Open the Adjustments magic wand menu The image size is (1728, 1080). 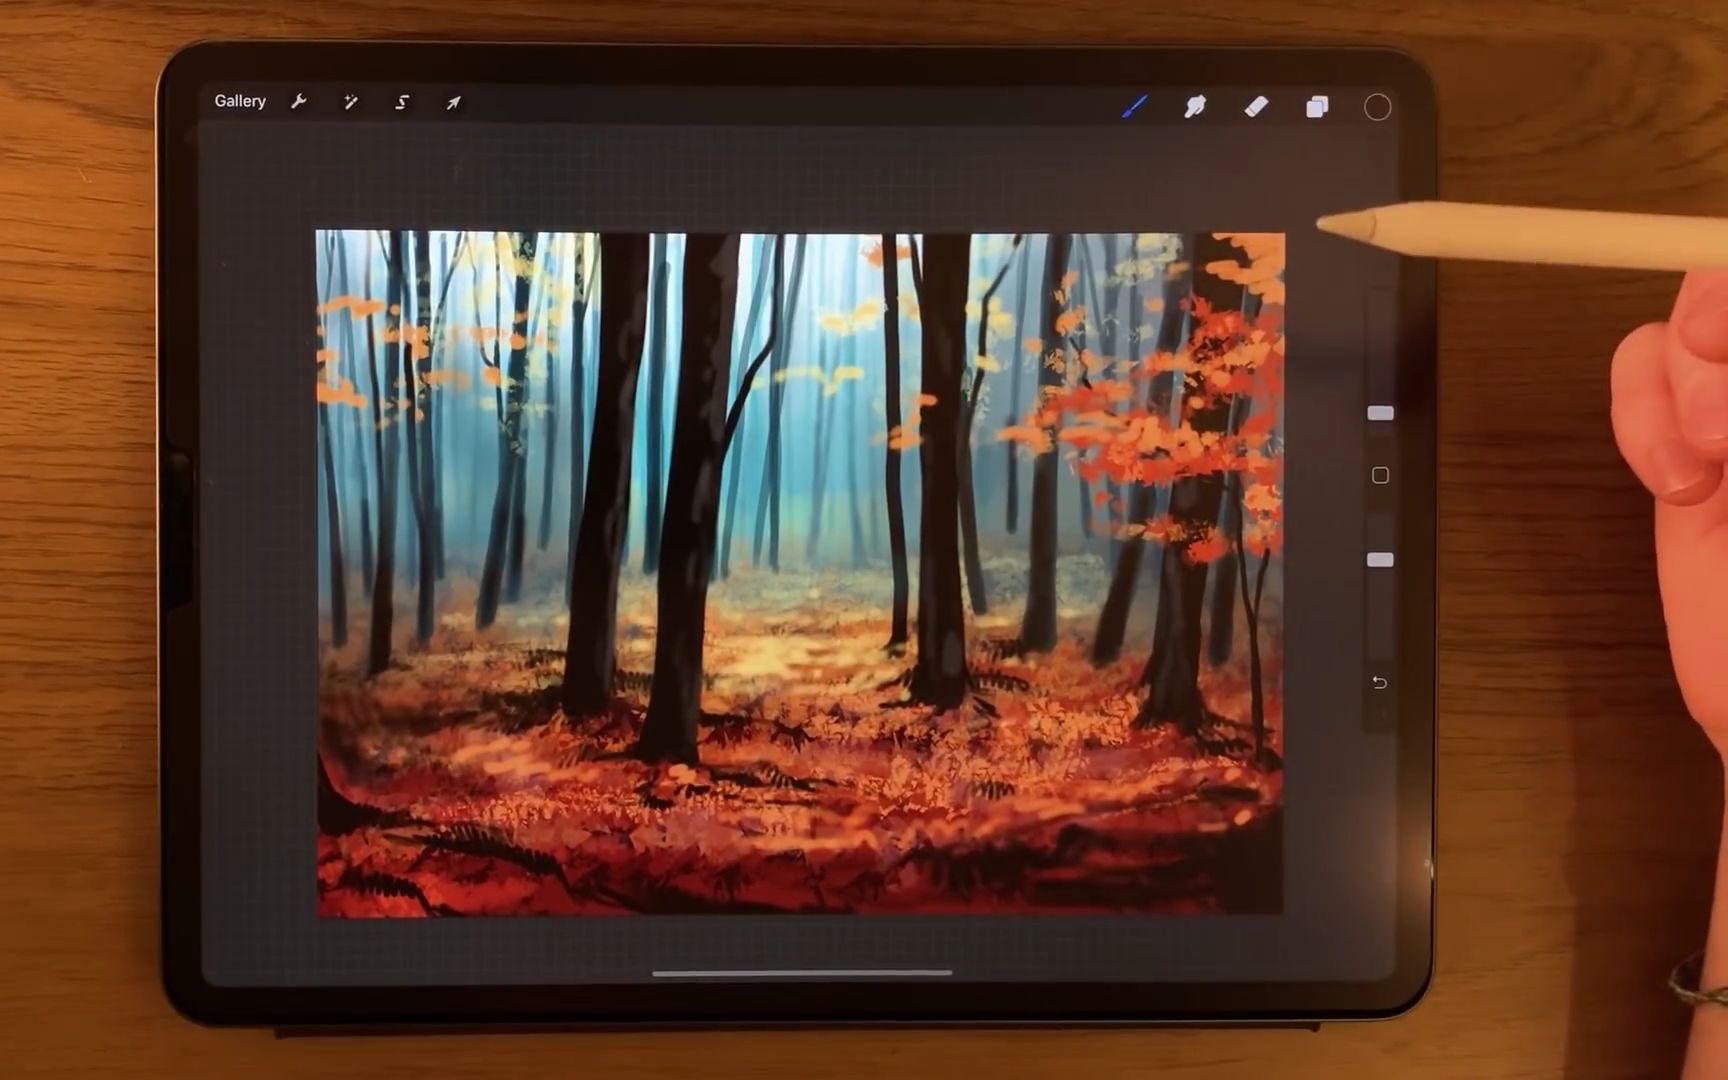[350, 102]
